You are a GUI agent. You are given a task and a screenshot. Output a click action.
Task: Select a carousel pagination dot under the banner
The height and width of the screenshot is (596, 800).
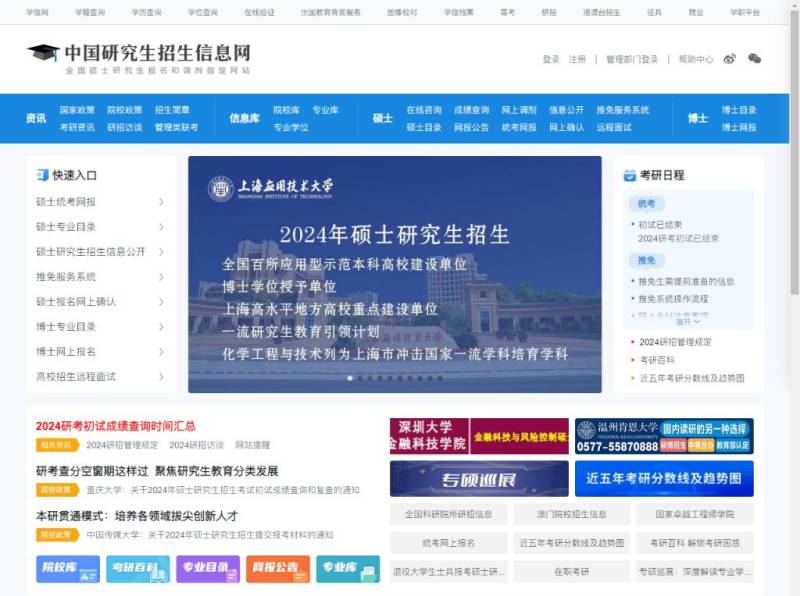(x=349, y=378)
